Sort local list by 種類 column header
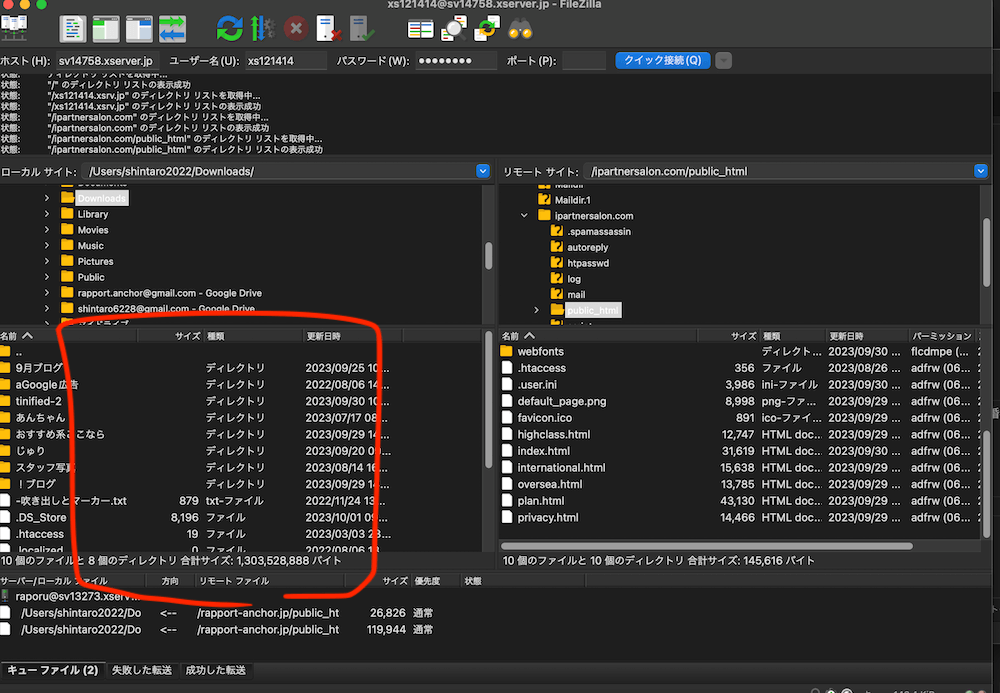 click(x=253, y=336)
